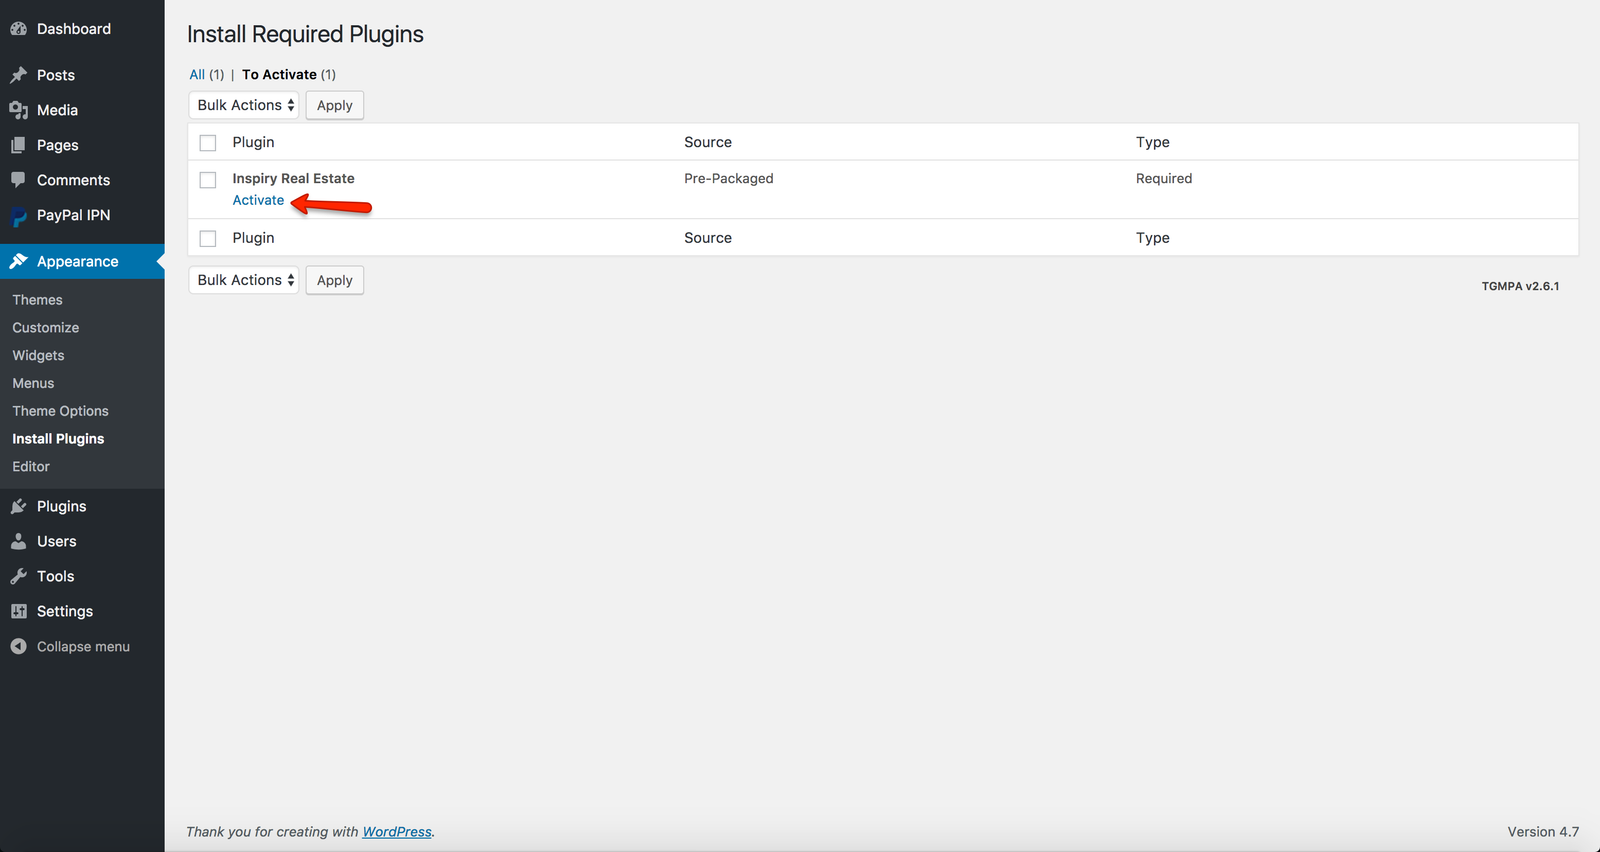Click the Plugin column label in footer
This screenshot has height=852, width=1600.
click(x=253, y=238)
